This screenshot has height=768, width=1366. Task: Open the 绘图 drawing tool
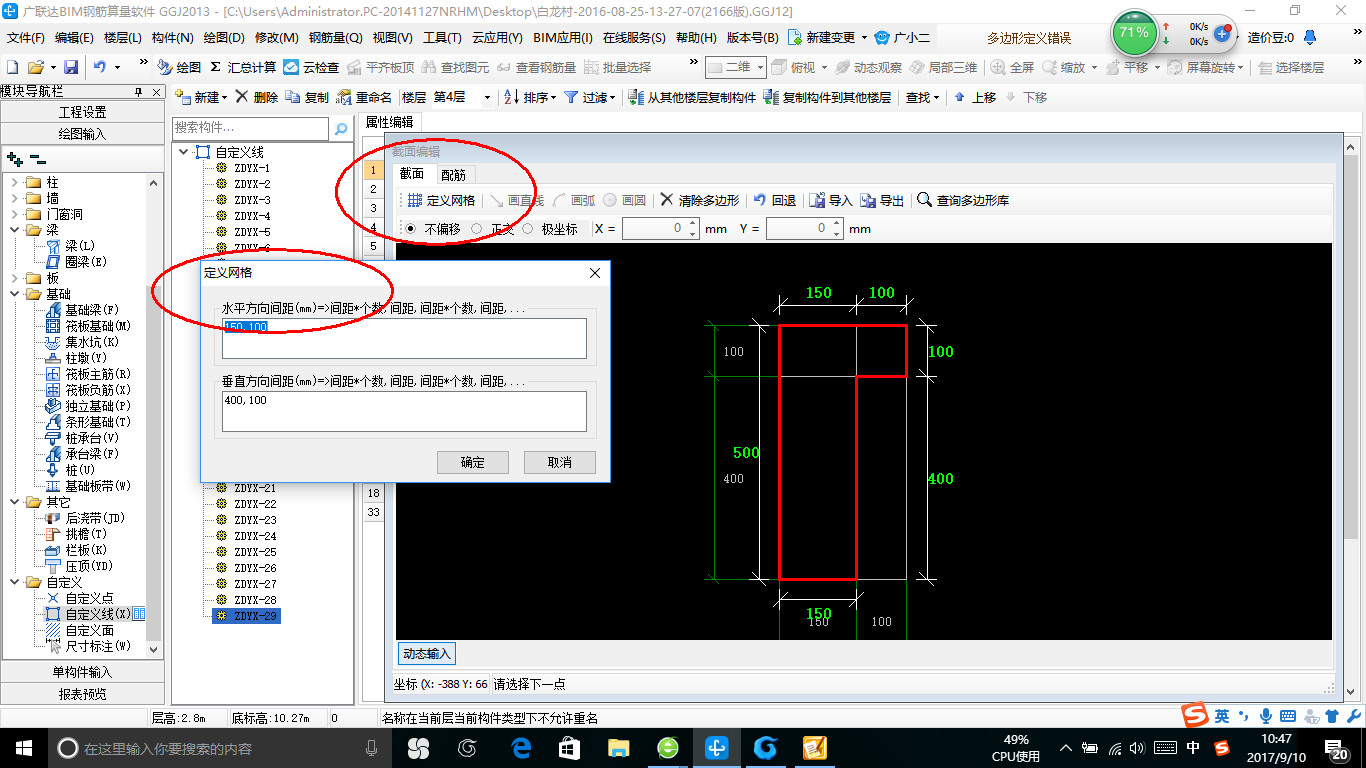pos(180,67)
